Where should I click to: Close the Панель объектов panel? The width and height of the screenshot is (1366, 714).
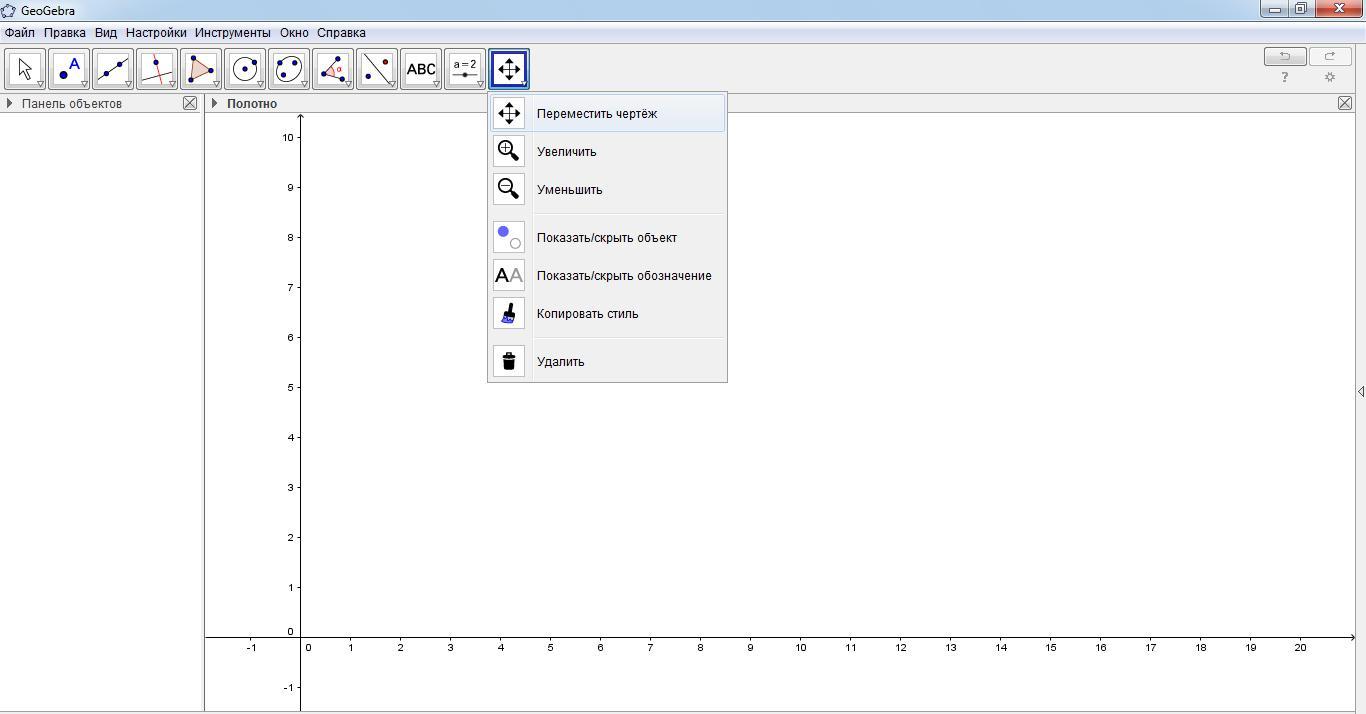coord(190,103)
